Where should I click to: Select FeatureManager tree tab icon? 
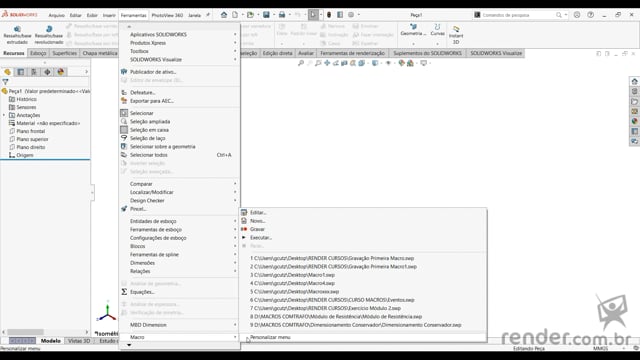tap(7, 72)
